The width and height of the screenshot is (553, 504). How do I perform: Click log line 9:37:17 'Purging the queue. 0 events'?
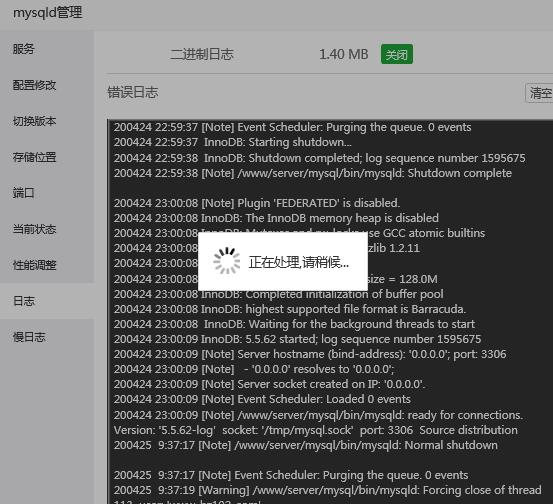(291, 475)
